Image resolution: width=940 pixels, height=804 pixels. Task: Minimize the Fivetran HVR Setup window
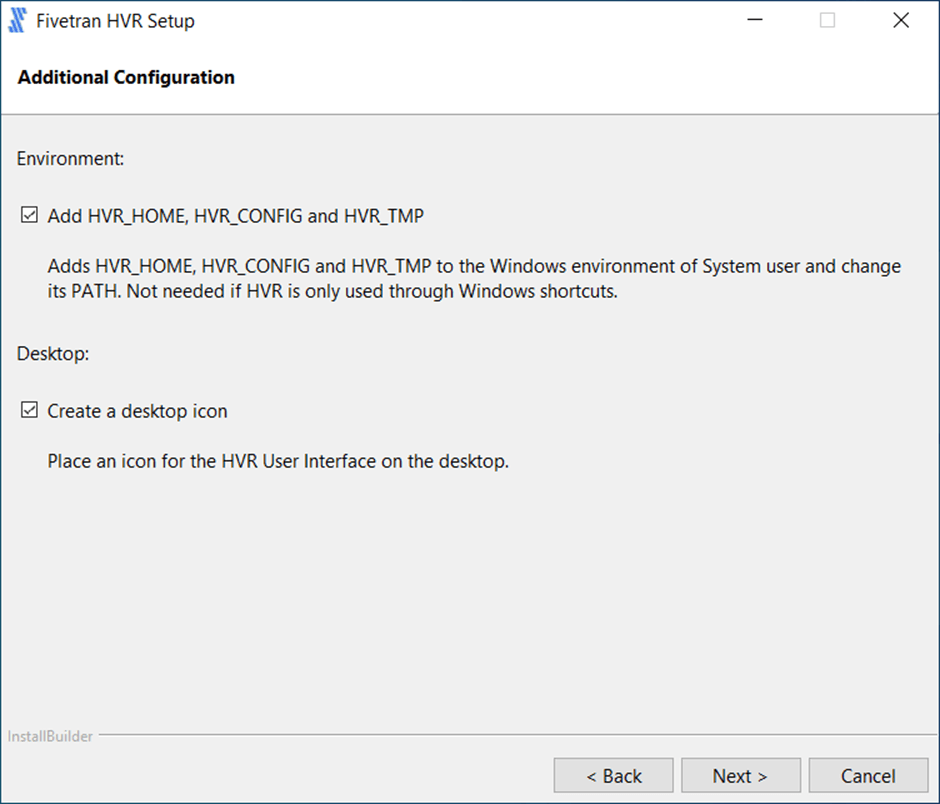click(755, 20)
